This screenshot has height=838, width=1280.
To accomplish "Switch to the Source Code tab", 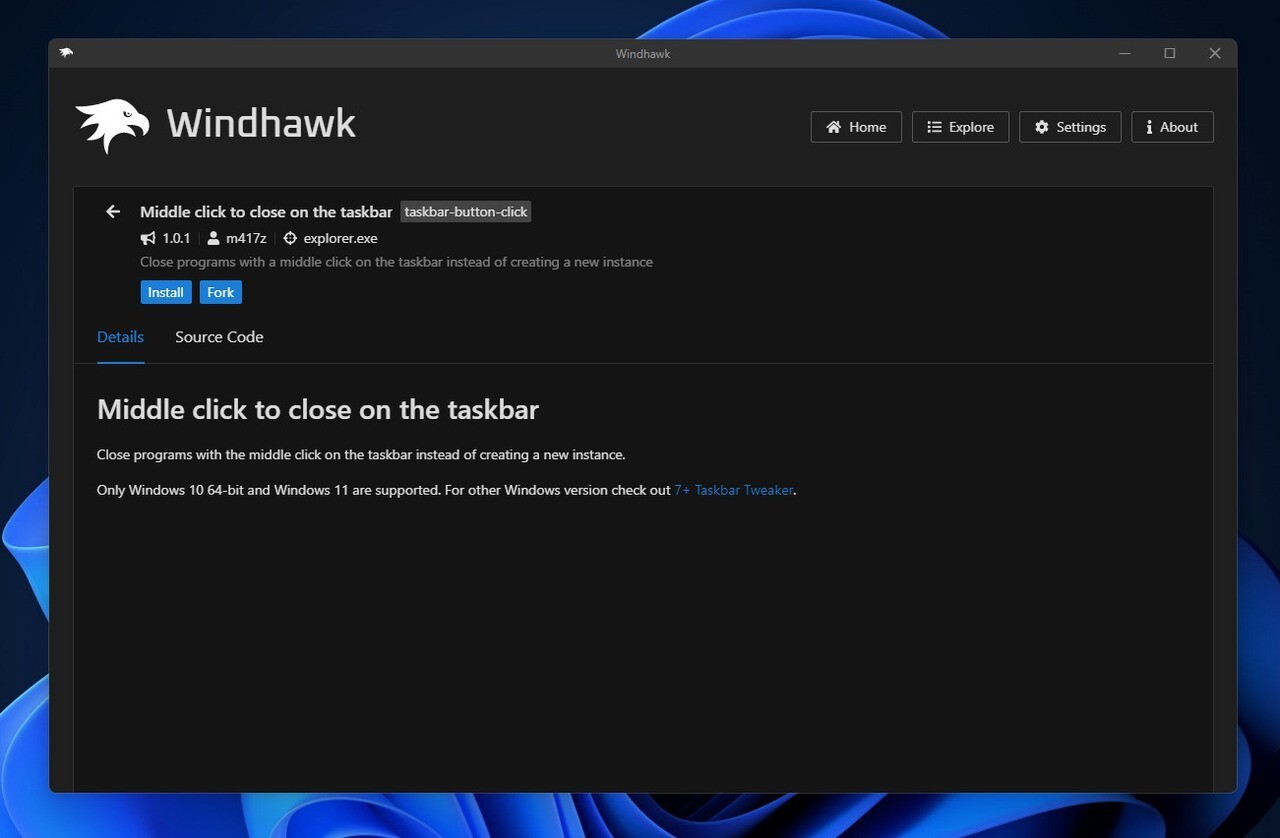I will (219, 337).
